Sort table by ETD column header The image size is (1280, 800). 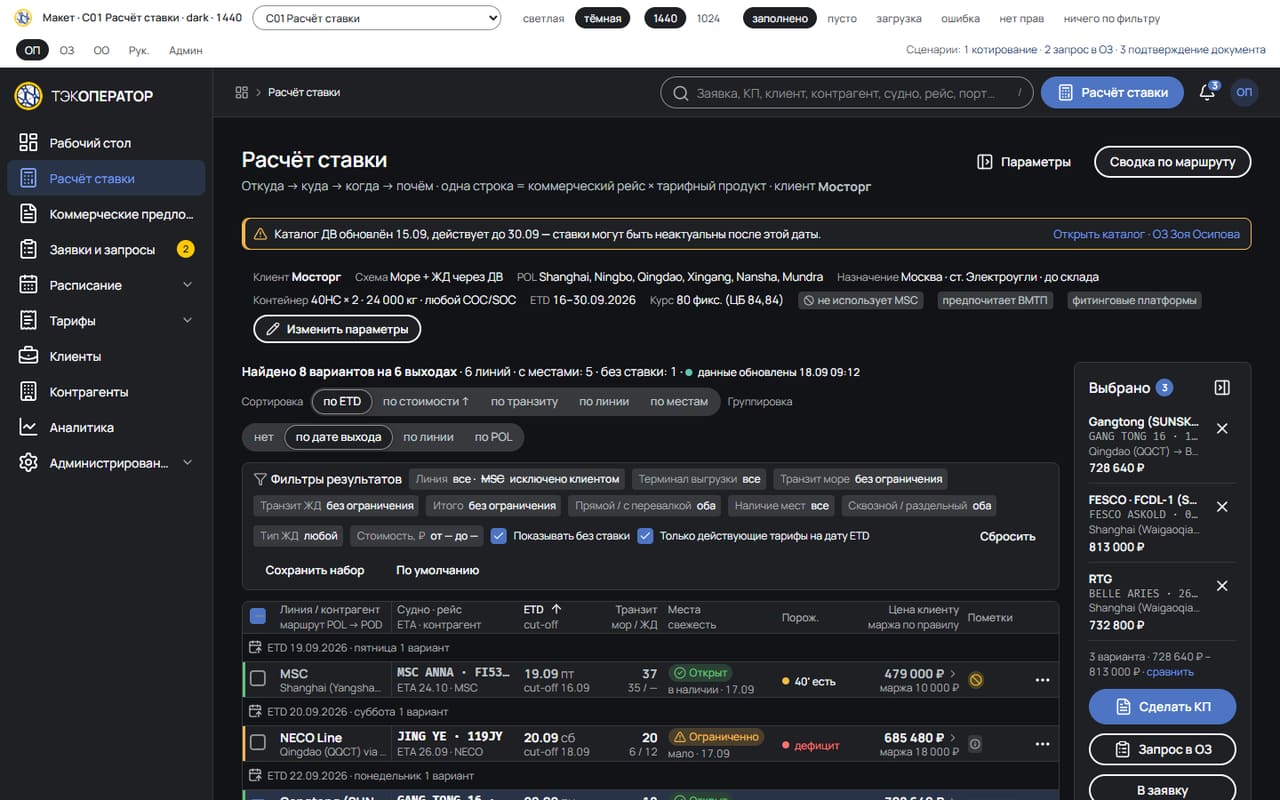click(x=542, y=609)
